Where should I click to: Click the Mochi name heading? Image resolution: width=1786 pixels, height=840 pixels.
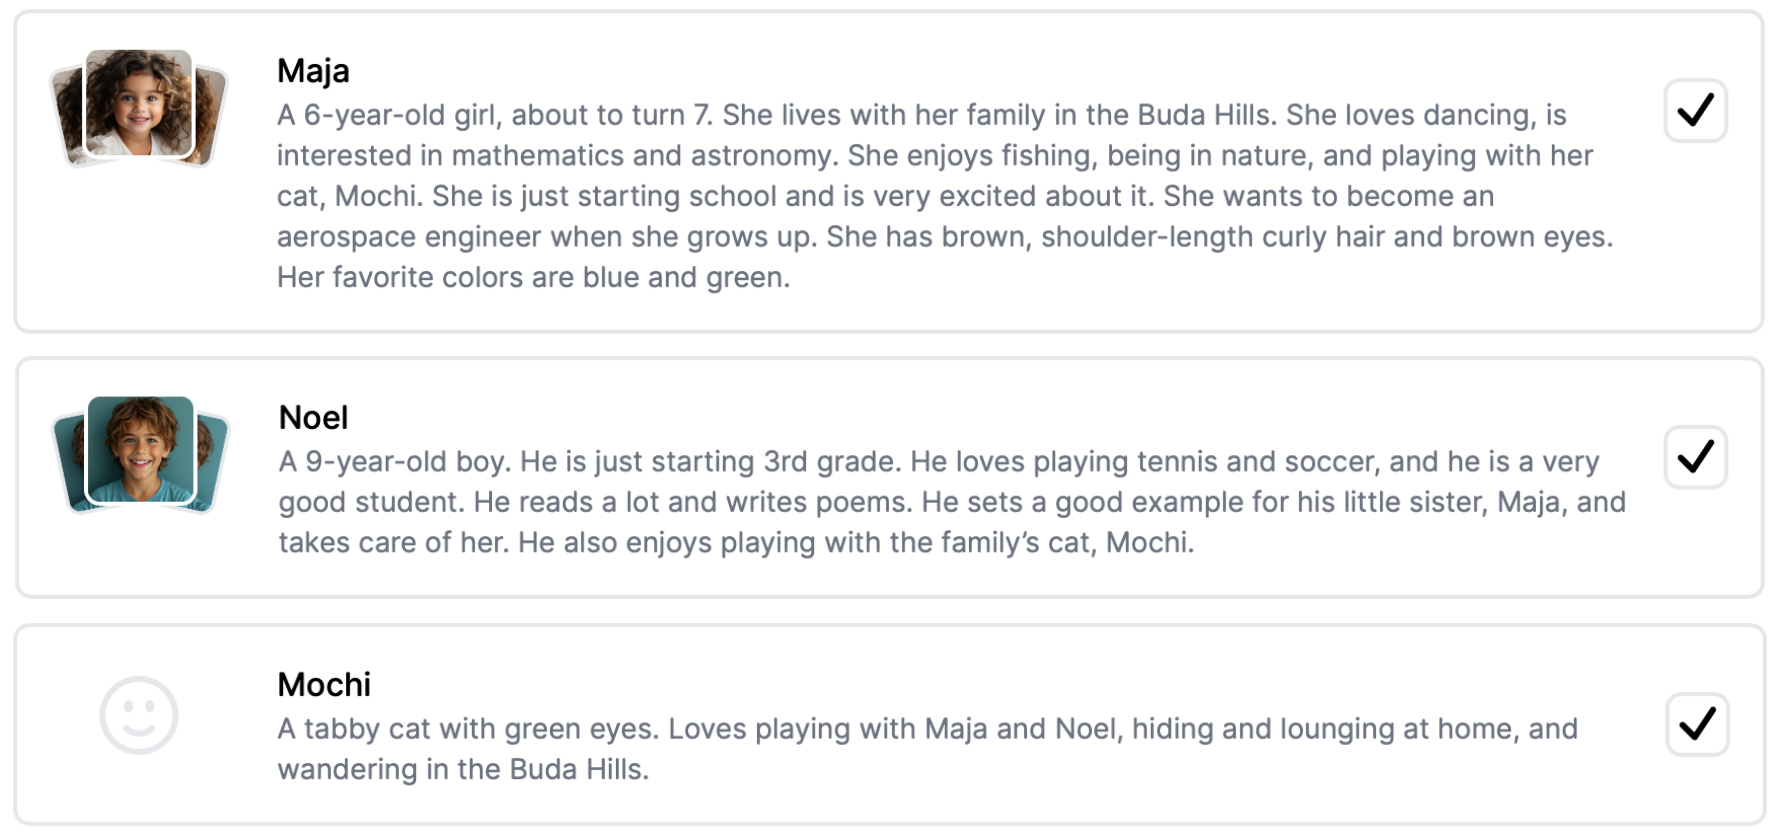[x=324, y=684]
